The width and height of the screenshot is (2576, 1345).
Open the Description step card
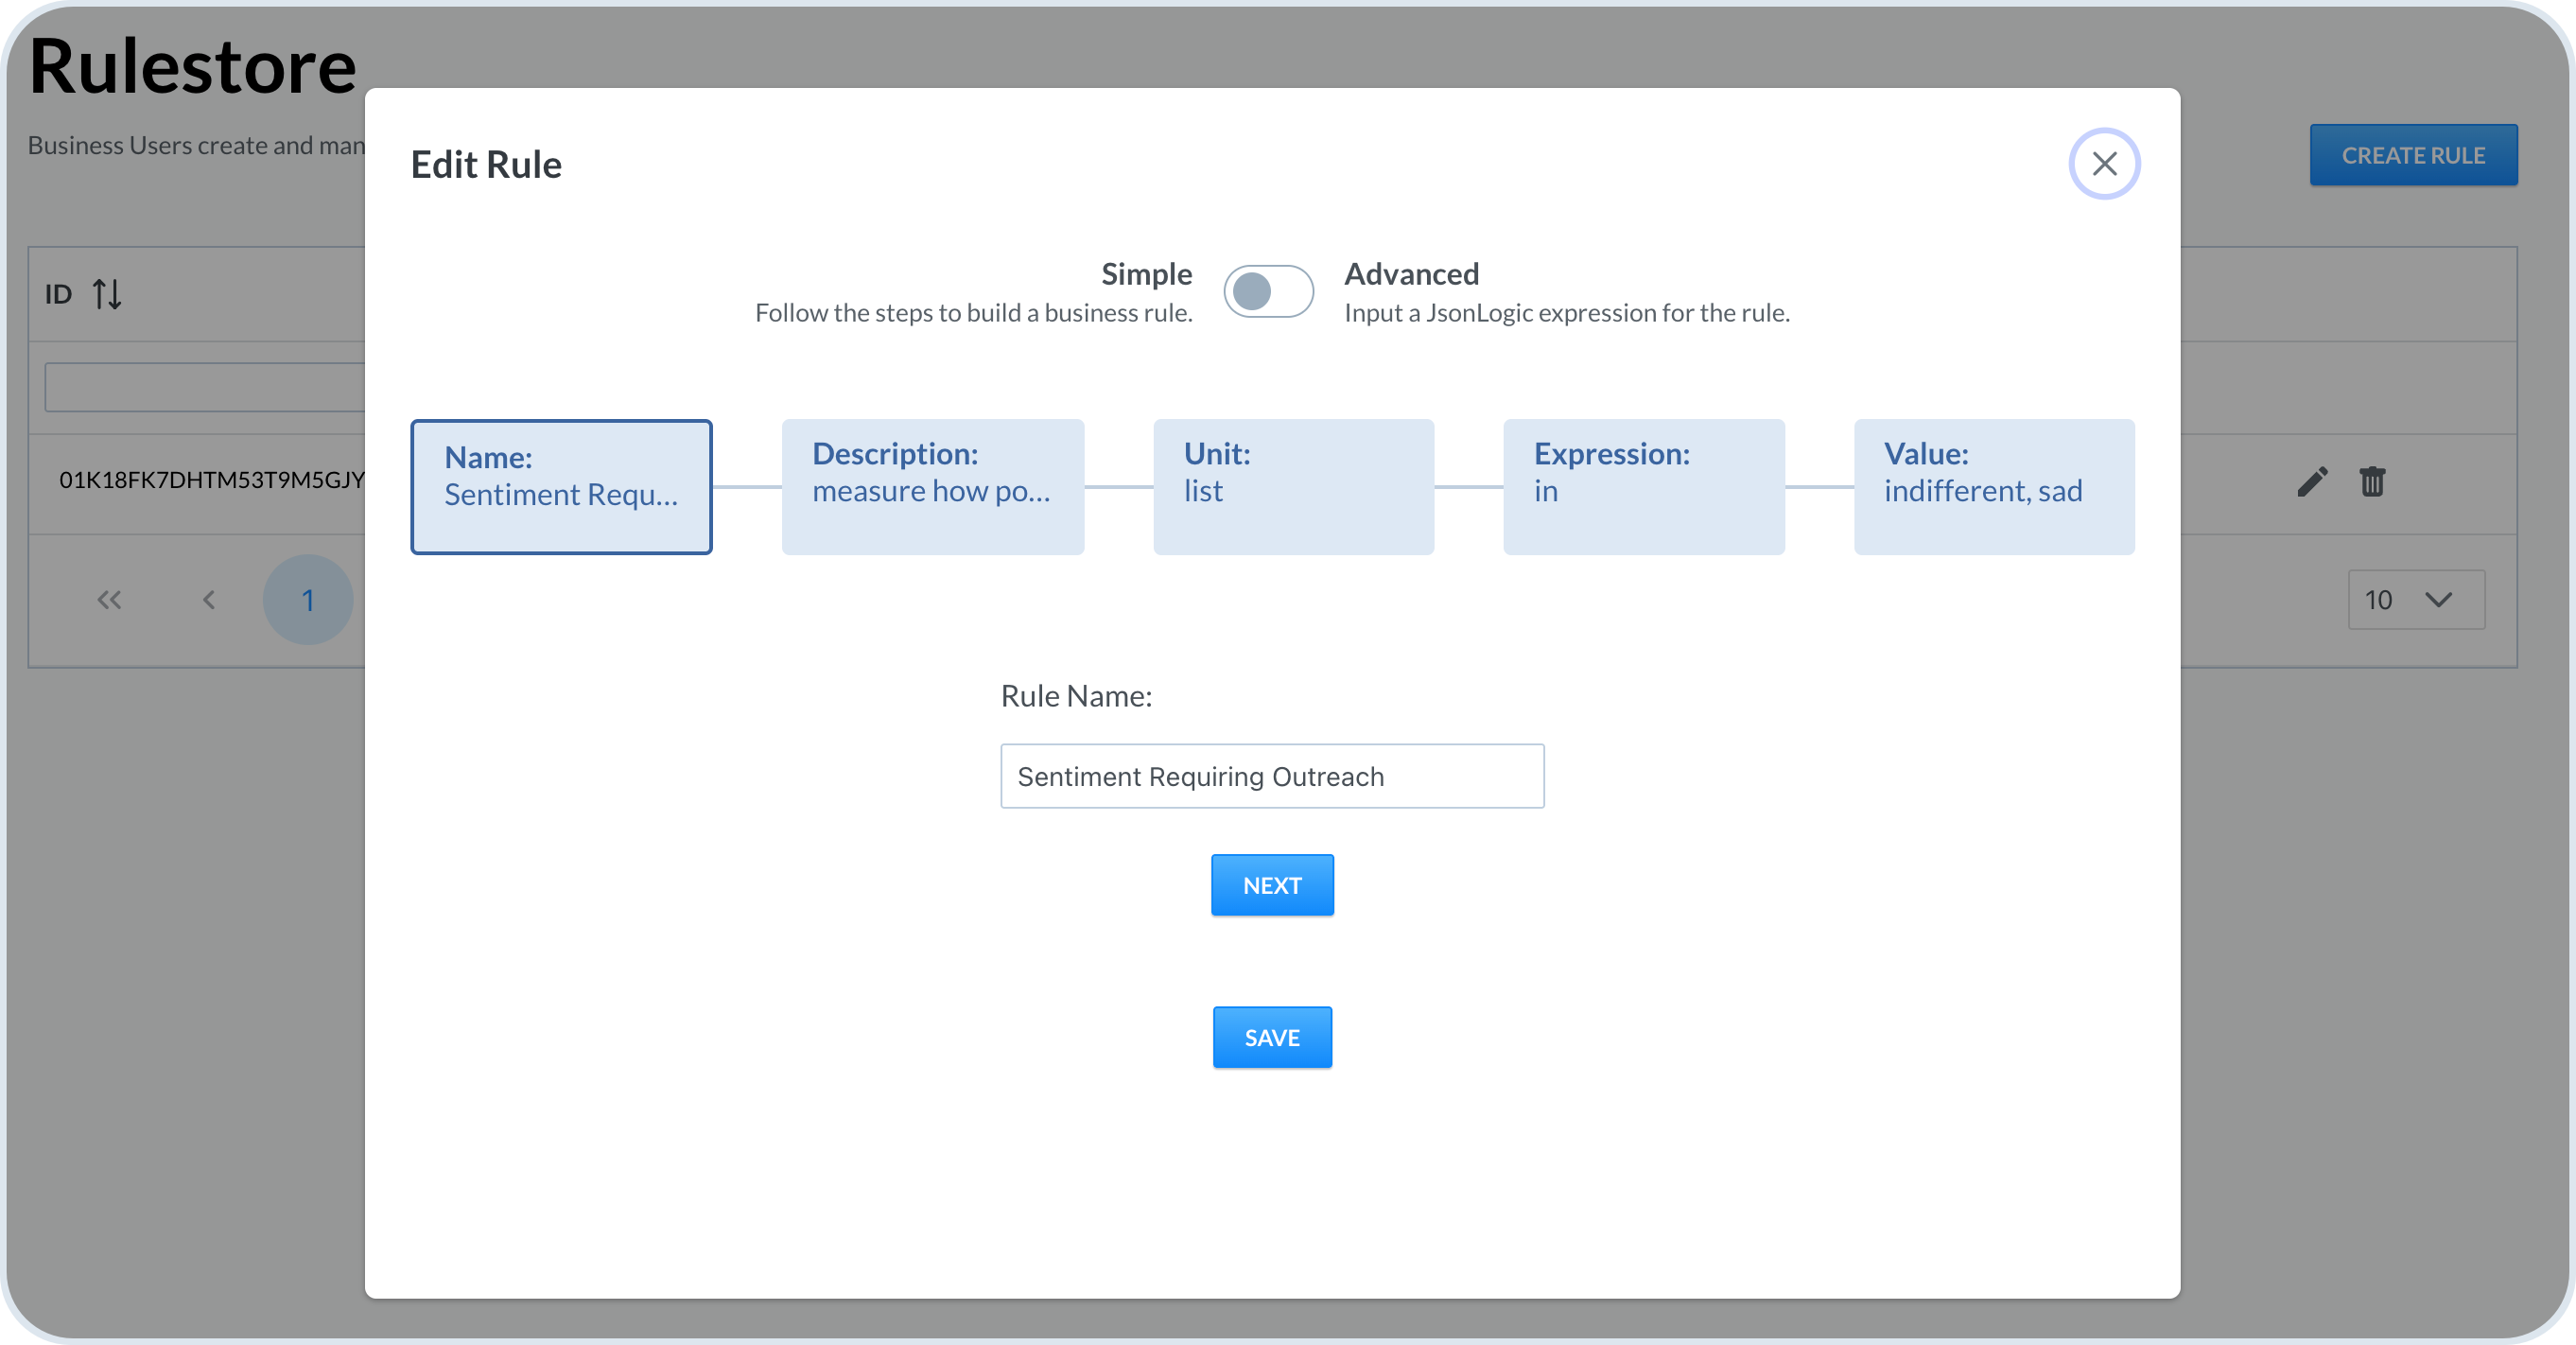pyautogui.click(x=932, y=487)
